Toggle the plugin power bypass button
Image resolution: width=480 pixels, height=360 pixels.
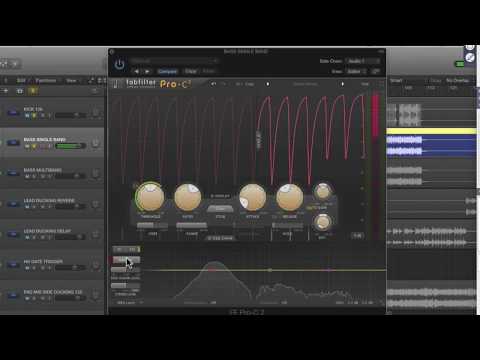click(x=119, y=64)
